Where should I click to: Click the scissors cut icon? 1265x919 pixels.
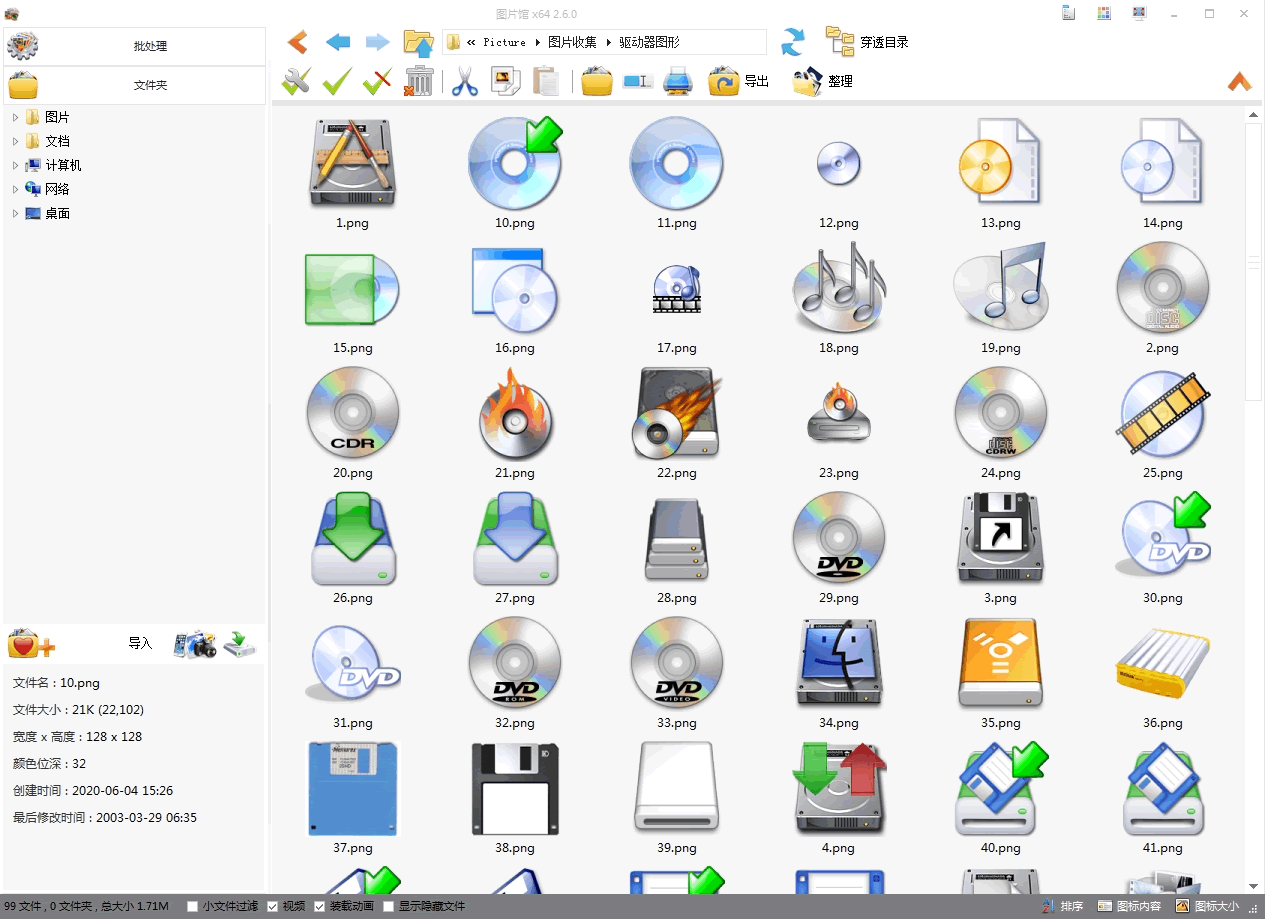click(x=464, y=81)
